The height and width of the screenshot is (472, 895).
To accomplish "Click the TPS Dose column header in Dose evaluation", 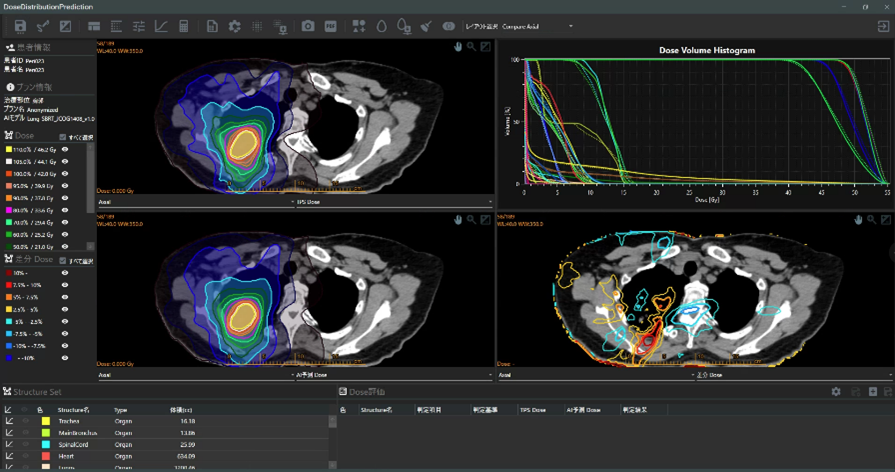I will (x=533, y=409).
